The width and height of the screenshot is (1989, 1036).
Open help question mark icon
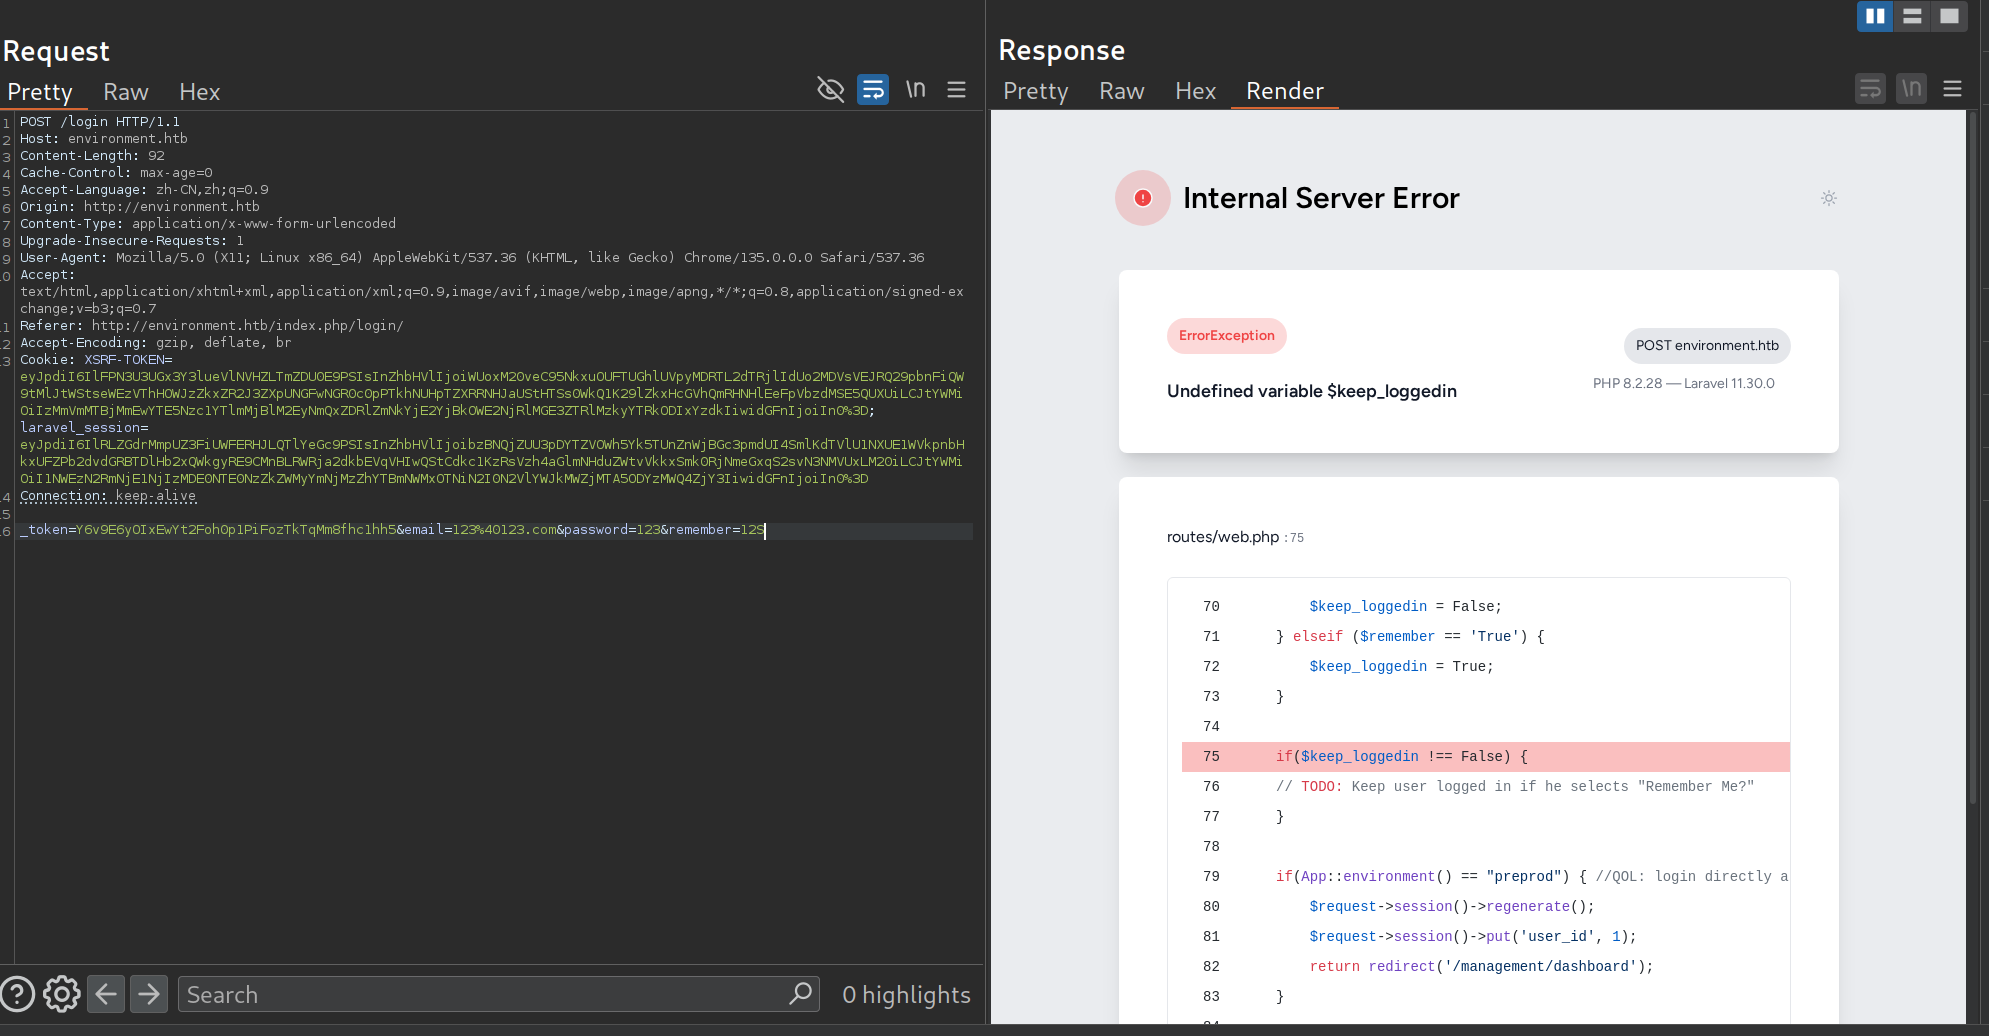17,994
